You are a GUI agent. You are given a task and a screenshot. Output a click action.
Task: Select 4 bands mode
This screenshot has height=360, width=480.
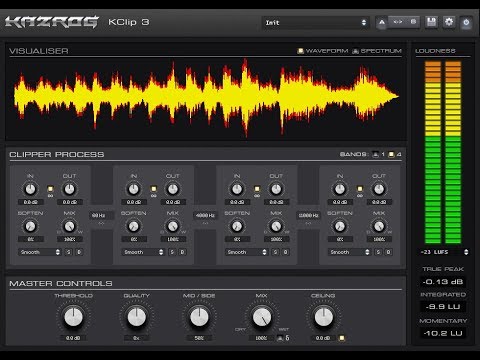pyautogui.click(x=391, y=154)
